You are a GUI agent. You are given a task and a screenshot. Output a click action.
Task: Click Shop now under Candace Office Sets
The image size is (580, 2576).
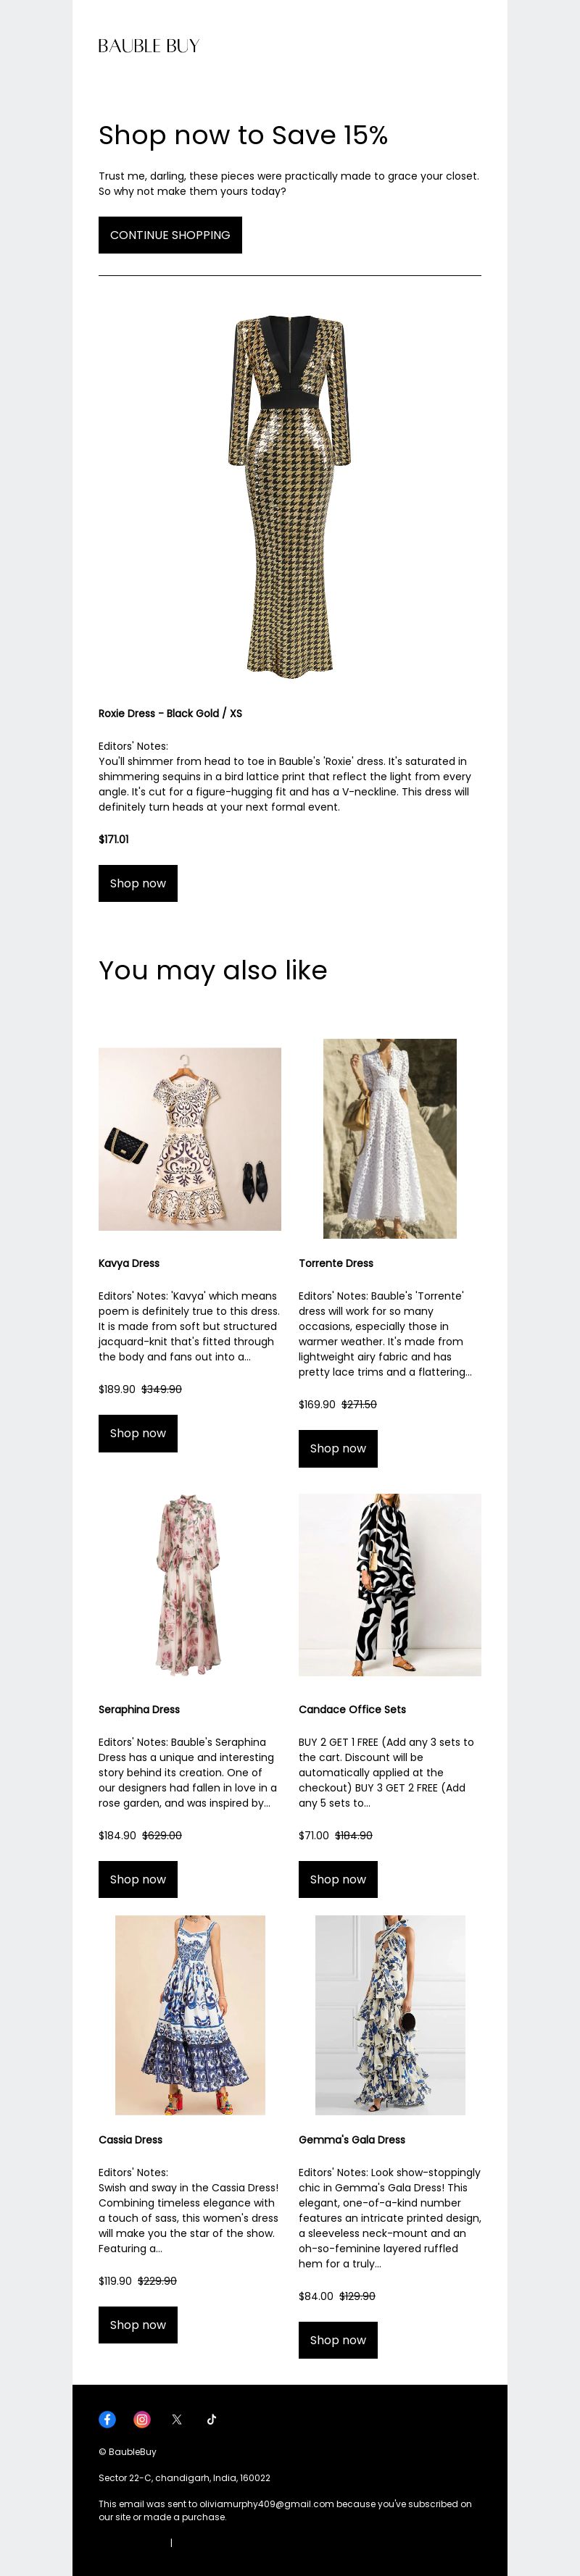tap(338, 1879)
